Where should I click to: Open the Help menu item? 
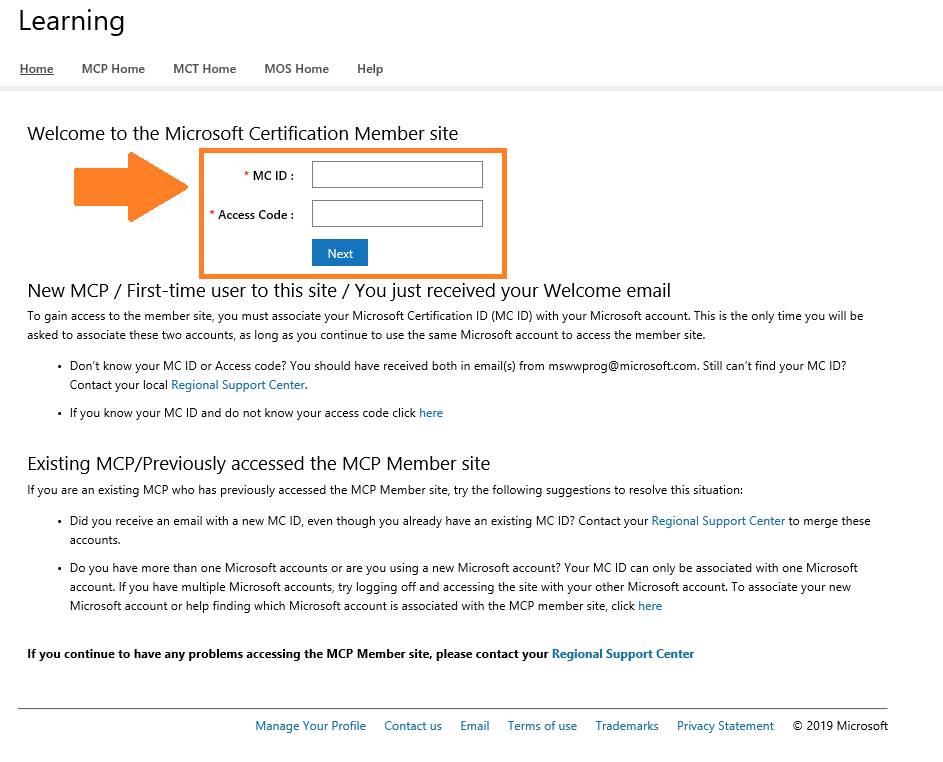tap(370, 69)
